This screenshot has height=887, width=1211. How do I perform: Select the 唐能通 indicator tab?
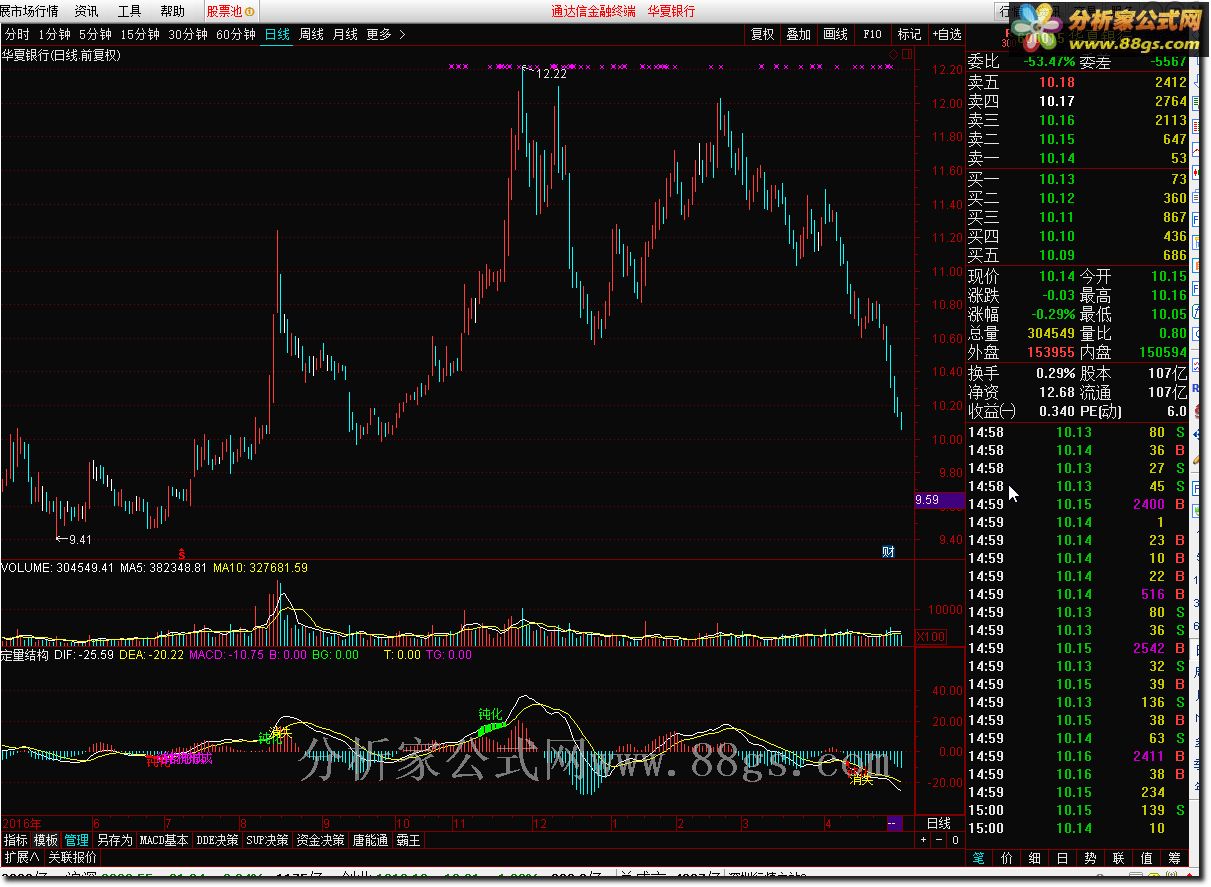click(x=370, y=840)
